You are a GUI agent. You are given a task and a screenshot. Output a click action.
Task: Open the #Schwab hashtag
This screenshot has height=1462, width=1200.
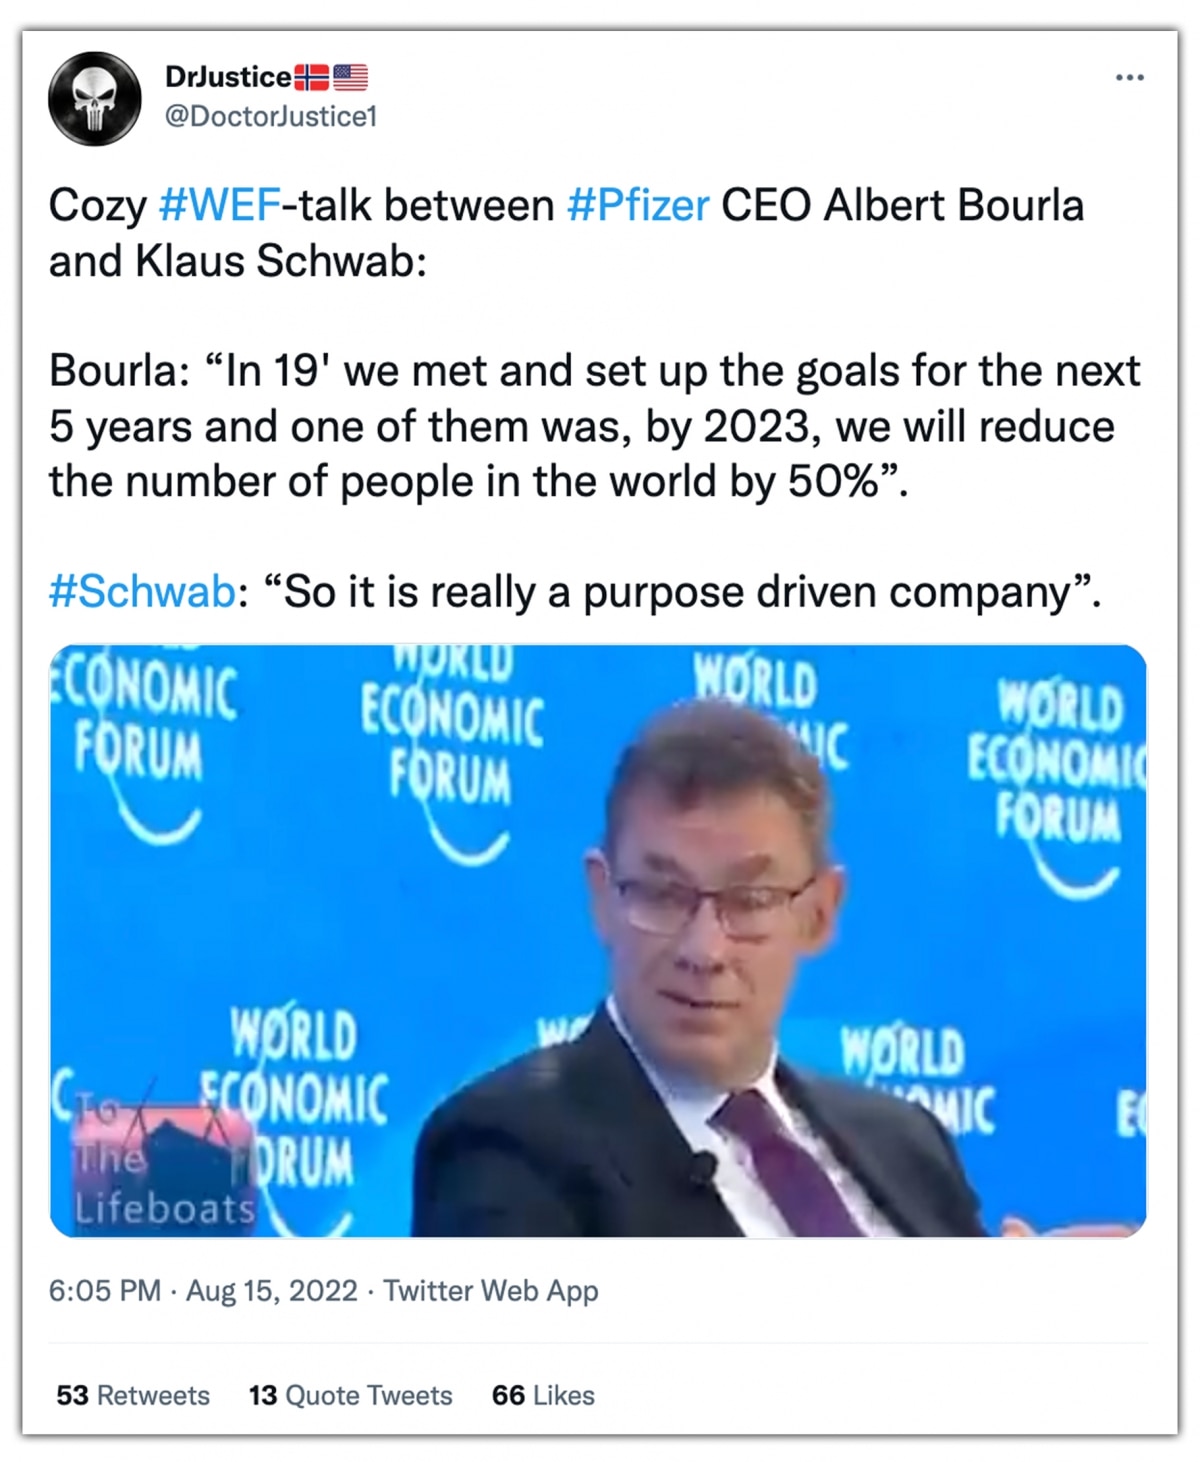pyautogui.click(x=141, y=592)
